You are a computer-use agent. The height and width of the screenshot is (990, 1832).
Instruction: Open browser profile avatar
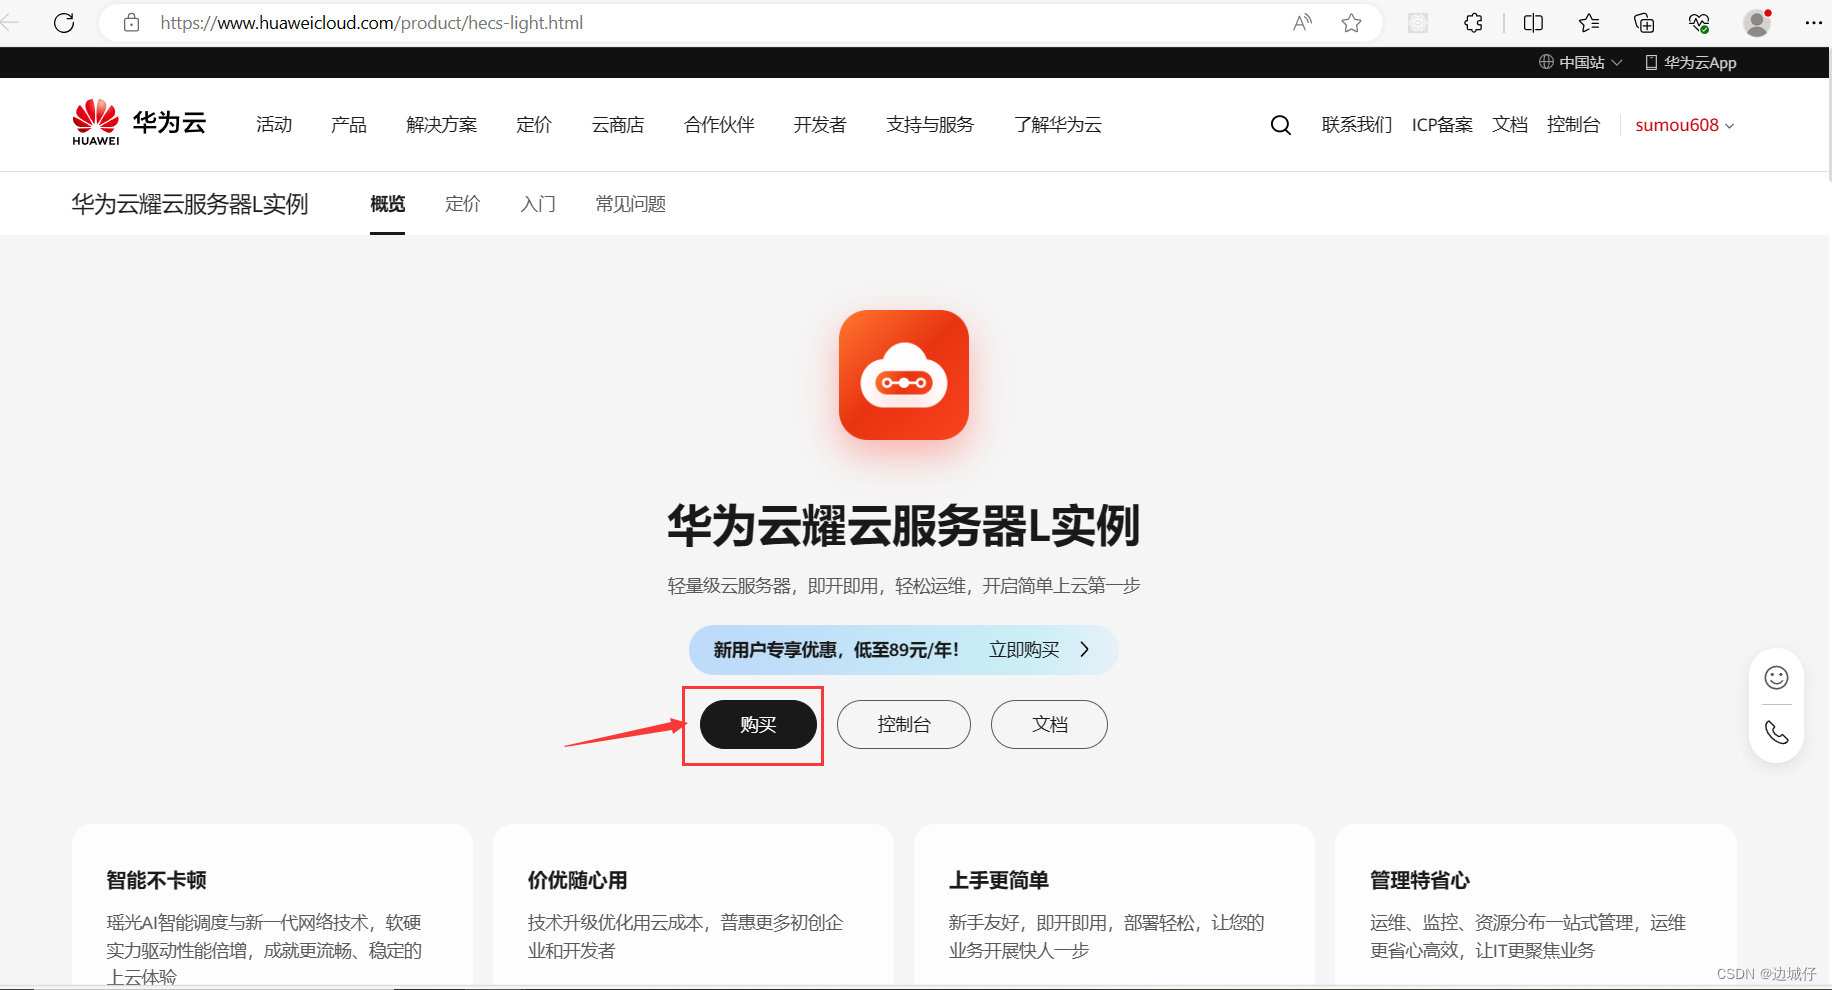1757,23
